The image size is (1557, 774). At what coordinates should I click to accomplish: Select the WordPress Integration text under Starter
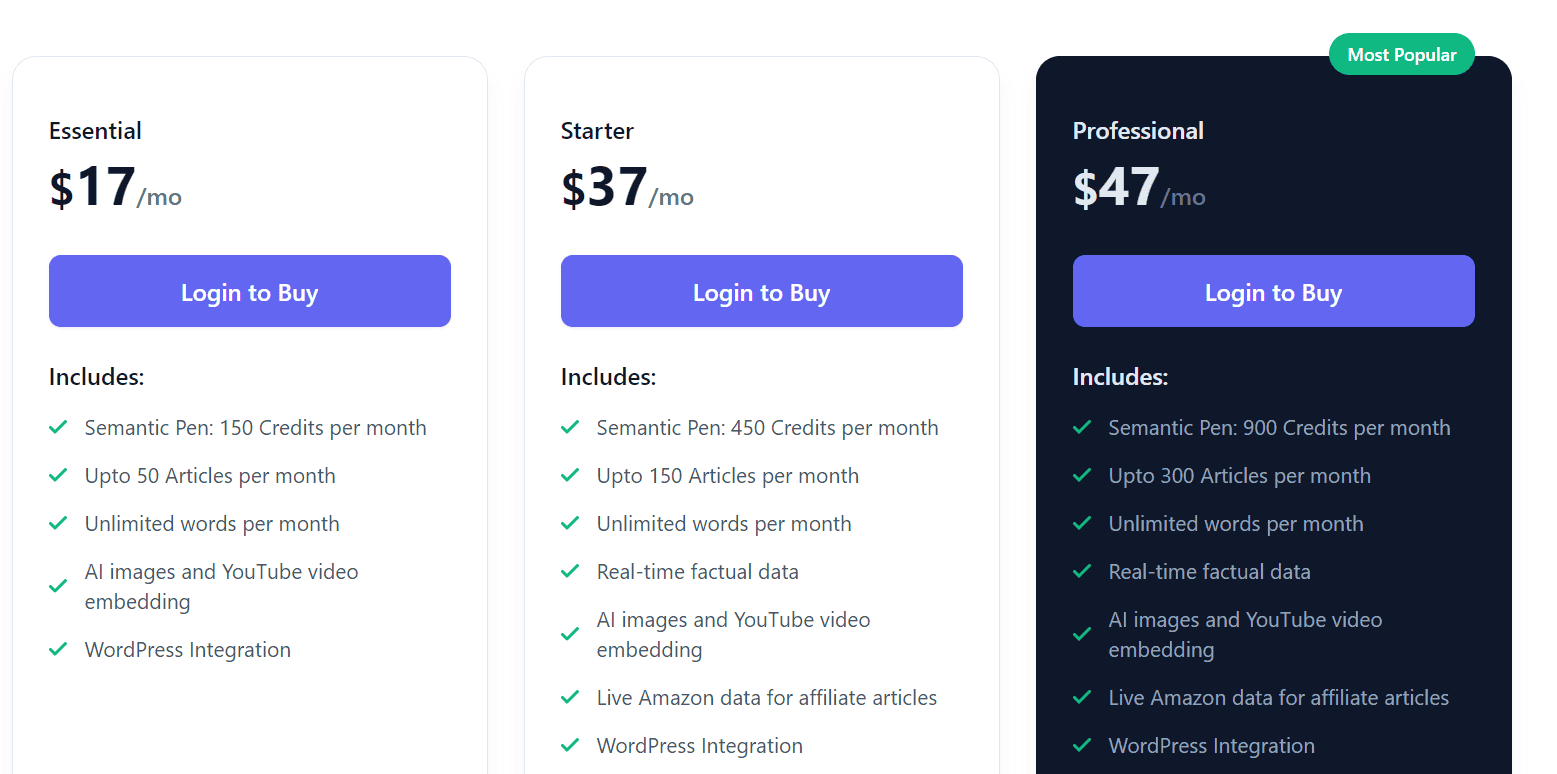click(699, 745)
